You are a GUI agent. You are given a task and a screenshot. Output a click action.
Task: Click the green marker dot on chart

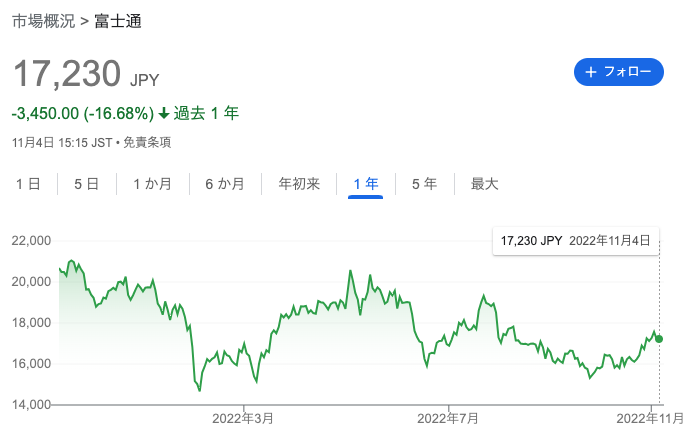tap(659, 339)
